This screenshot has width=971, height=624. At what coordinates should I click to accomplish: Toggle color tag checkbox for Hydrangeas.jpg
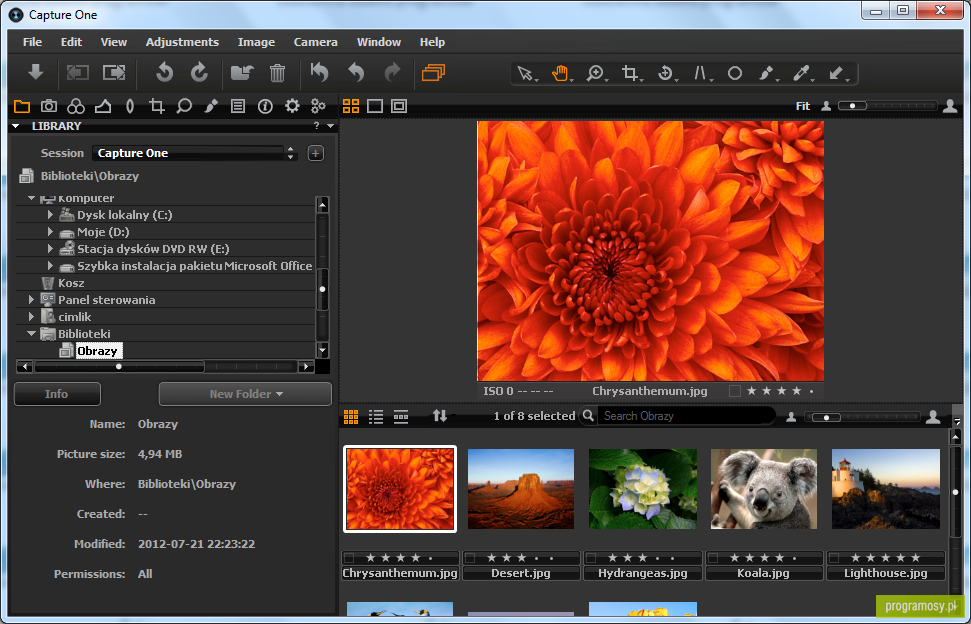tap(591, 558)
